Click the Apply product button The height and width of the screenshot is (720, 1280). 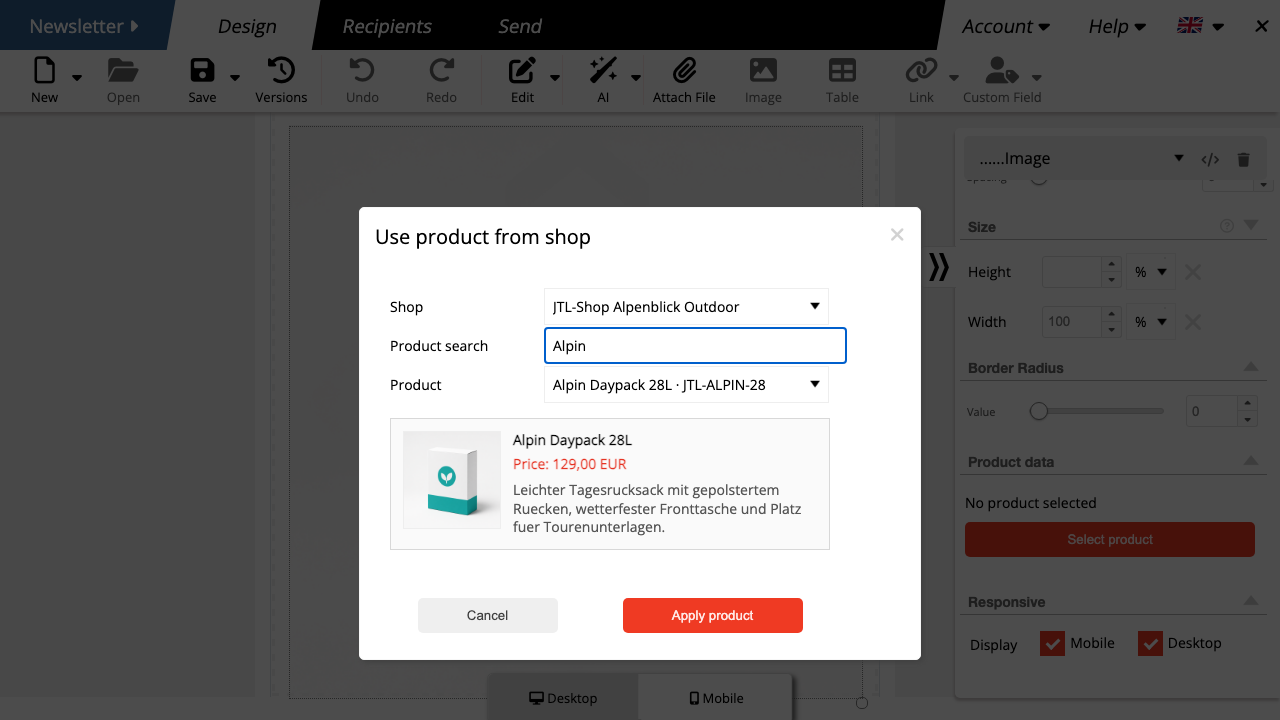click(x=713, y=615)
